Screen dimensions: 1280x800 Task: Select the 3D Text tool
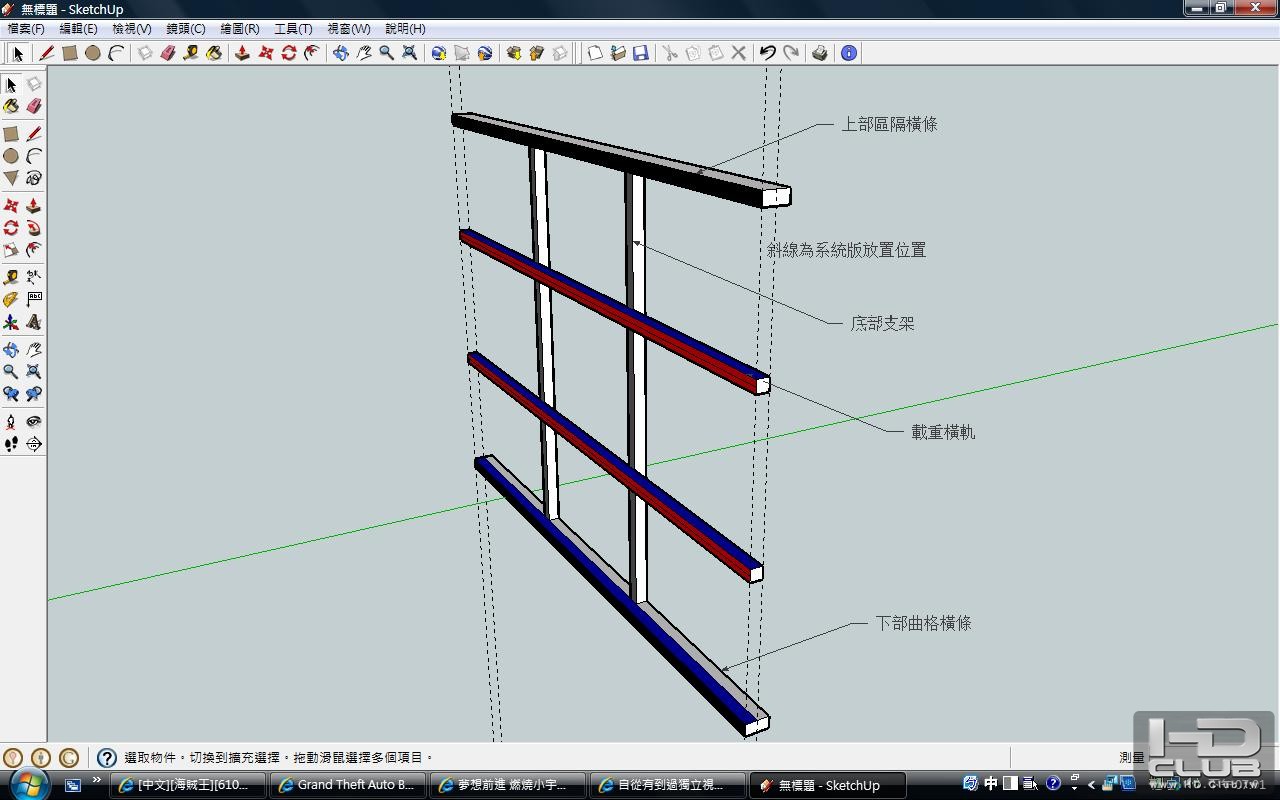34,322
